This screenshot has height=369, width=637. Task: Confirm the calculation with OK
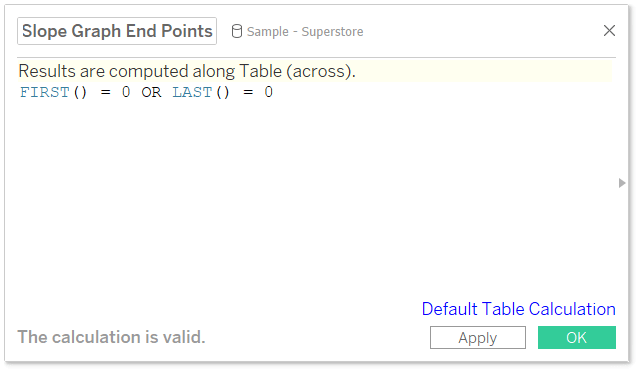577,337
